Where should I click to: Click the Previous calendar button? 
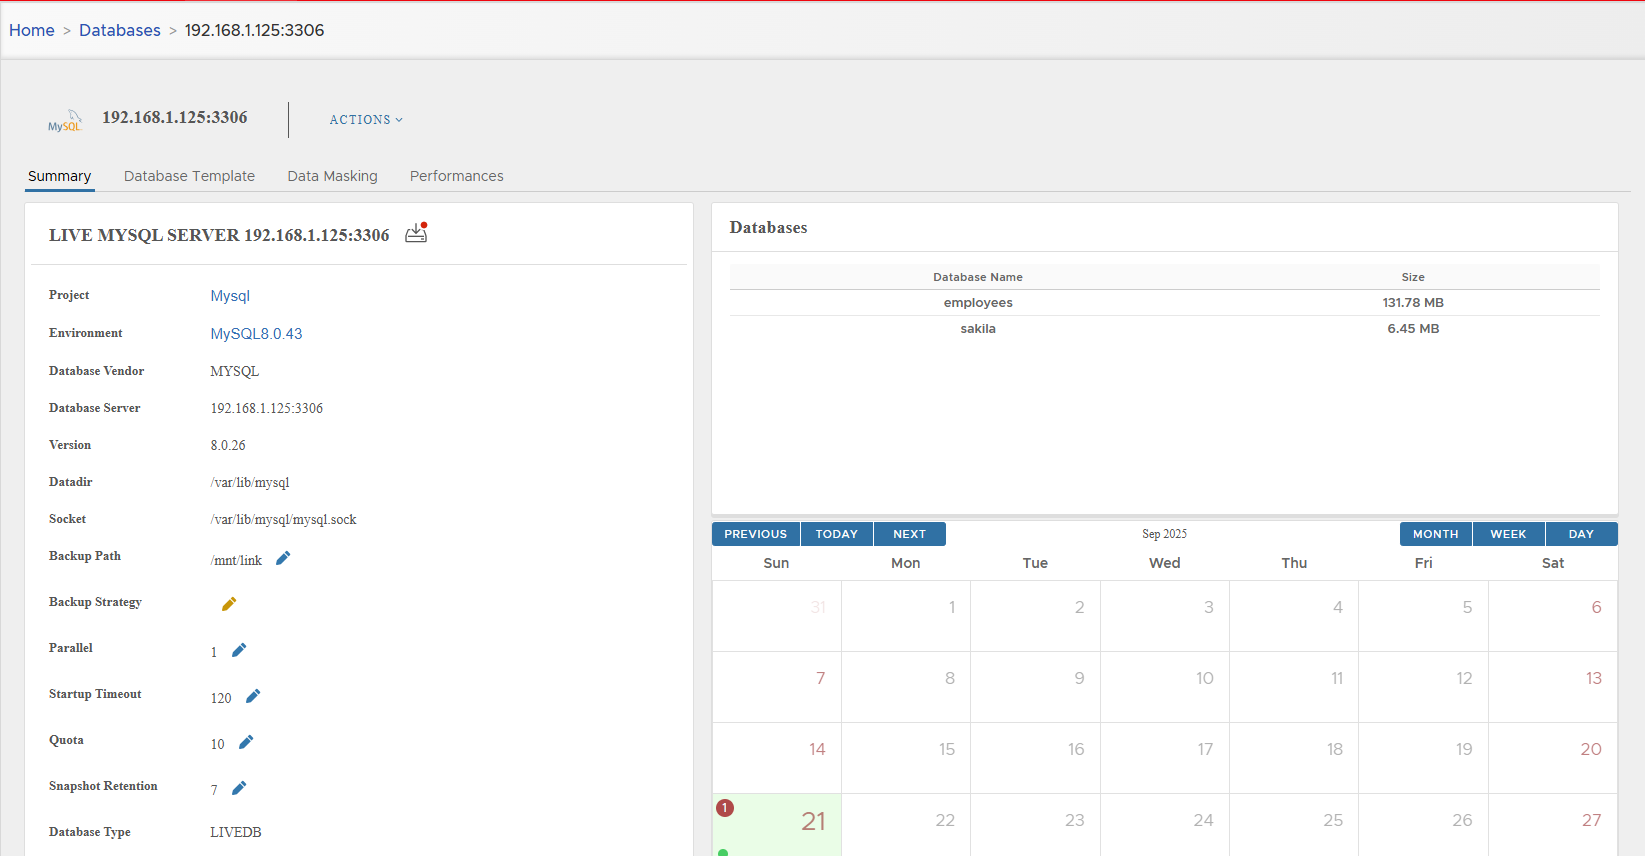tap(755, 534)
